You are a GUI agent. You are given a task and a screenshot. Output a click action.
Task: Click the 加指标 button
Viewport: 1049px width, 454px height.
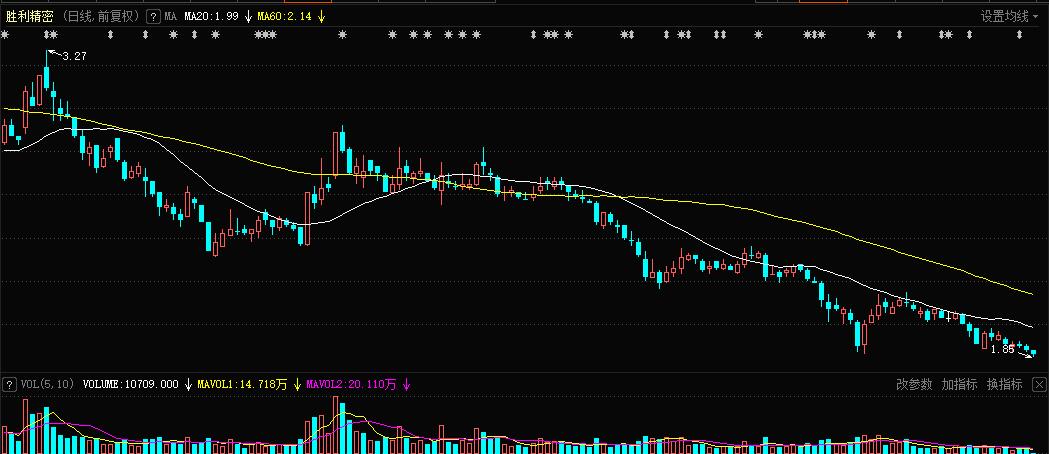[x=959, y=384]
